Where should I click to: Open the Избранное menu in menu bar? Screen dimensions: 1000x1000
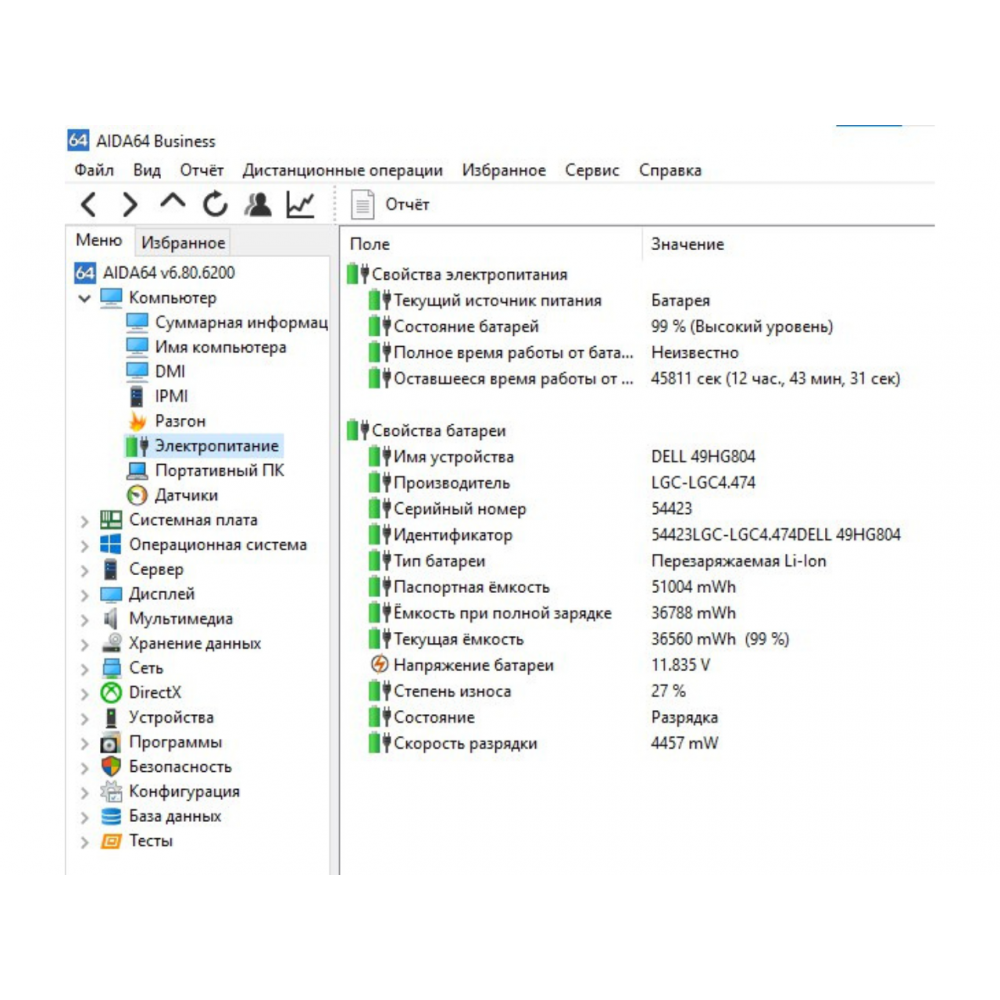(x=504, y=170)
